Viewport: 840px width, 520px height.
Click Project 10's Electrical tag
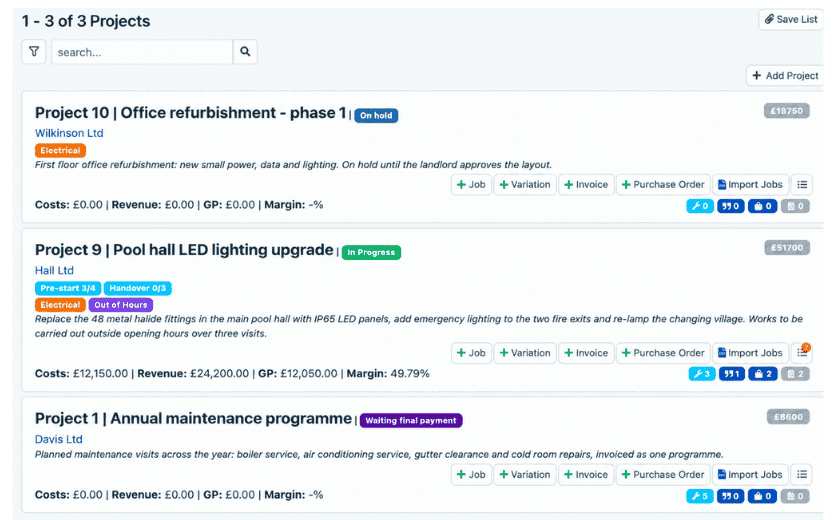[x=60, y=150]
